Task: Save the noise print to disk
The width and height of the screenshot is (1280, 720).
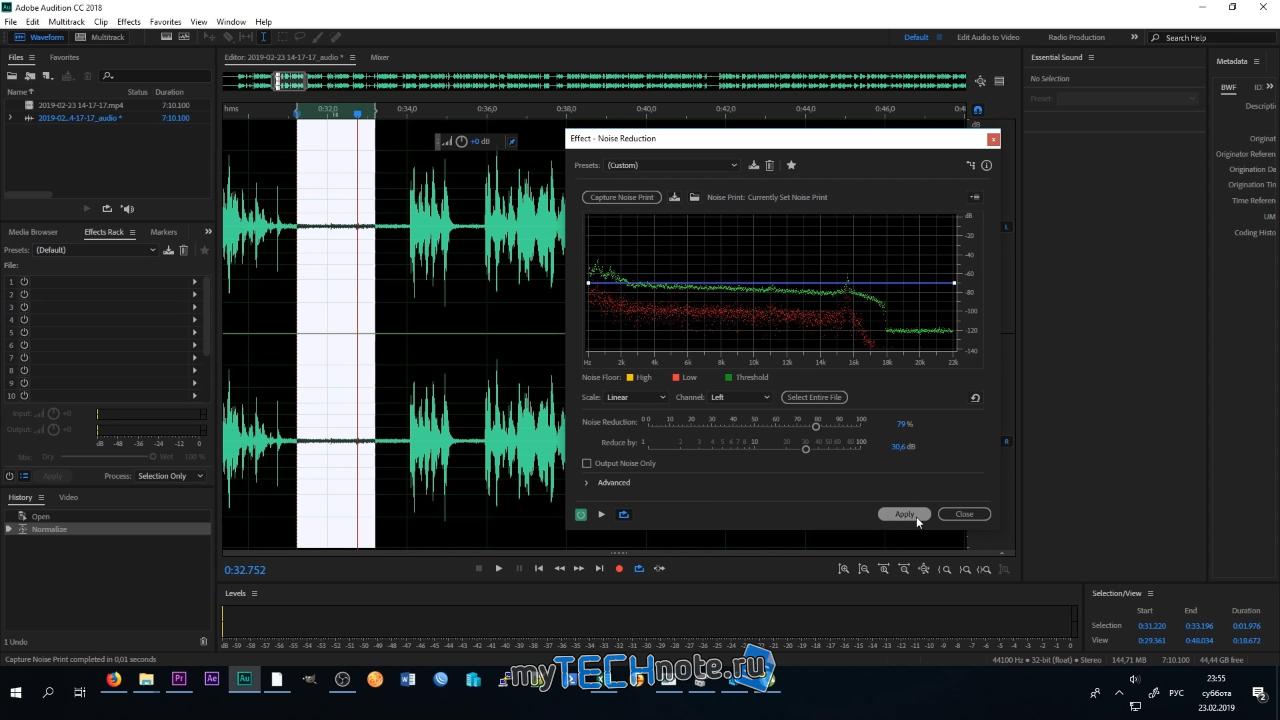Action: (675, 197)
